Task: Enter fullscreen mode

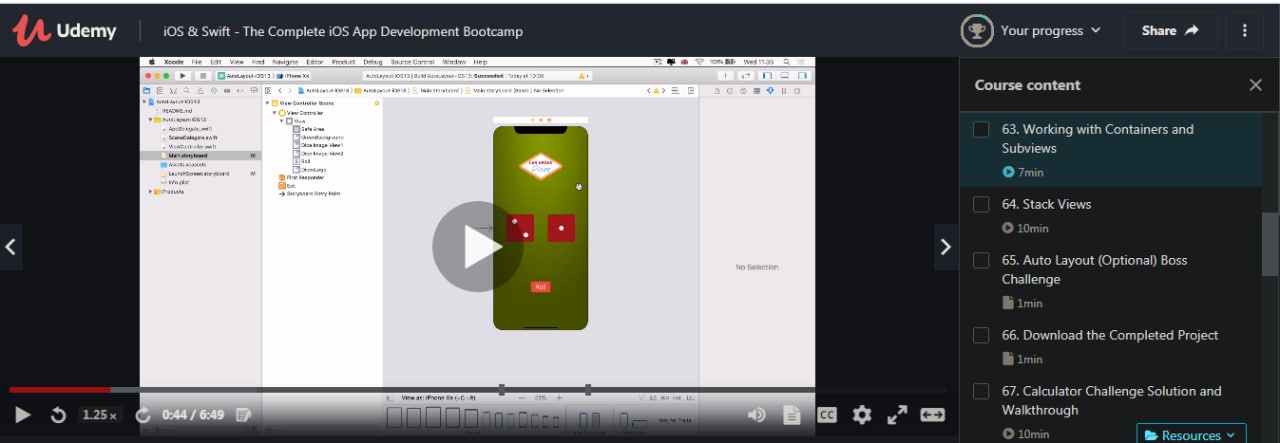Action: [897, 415]
